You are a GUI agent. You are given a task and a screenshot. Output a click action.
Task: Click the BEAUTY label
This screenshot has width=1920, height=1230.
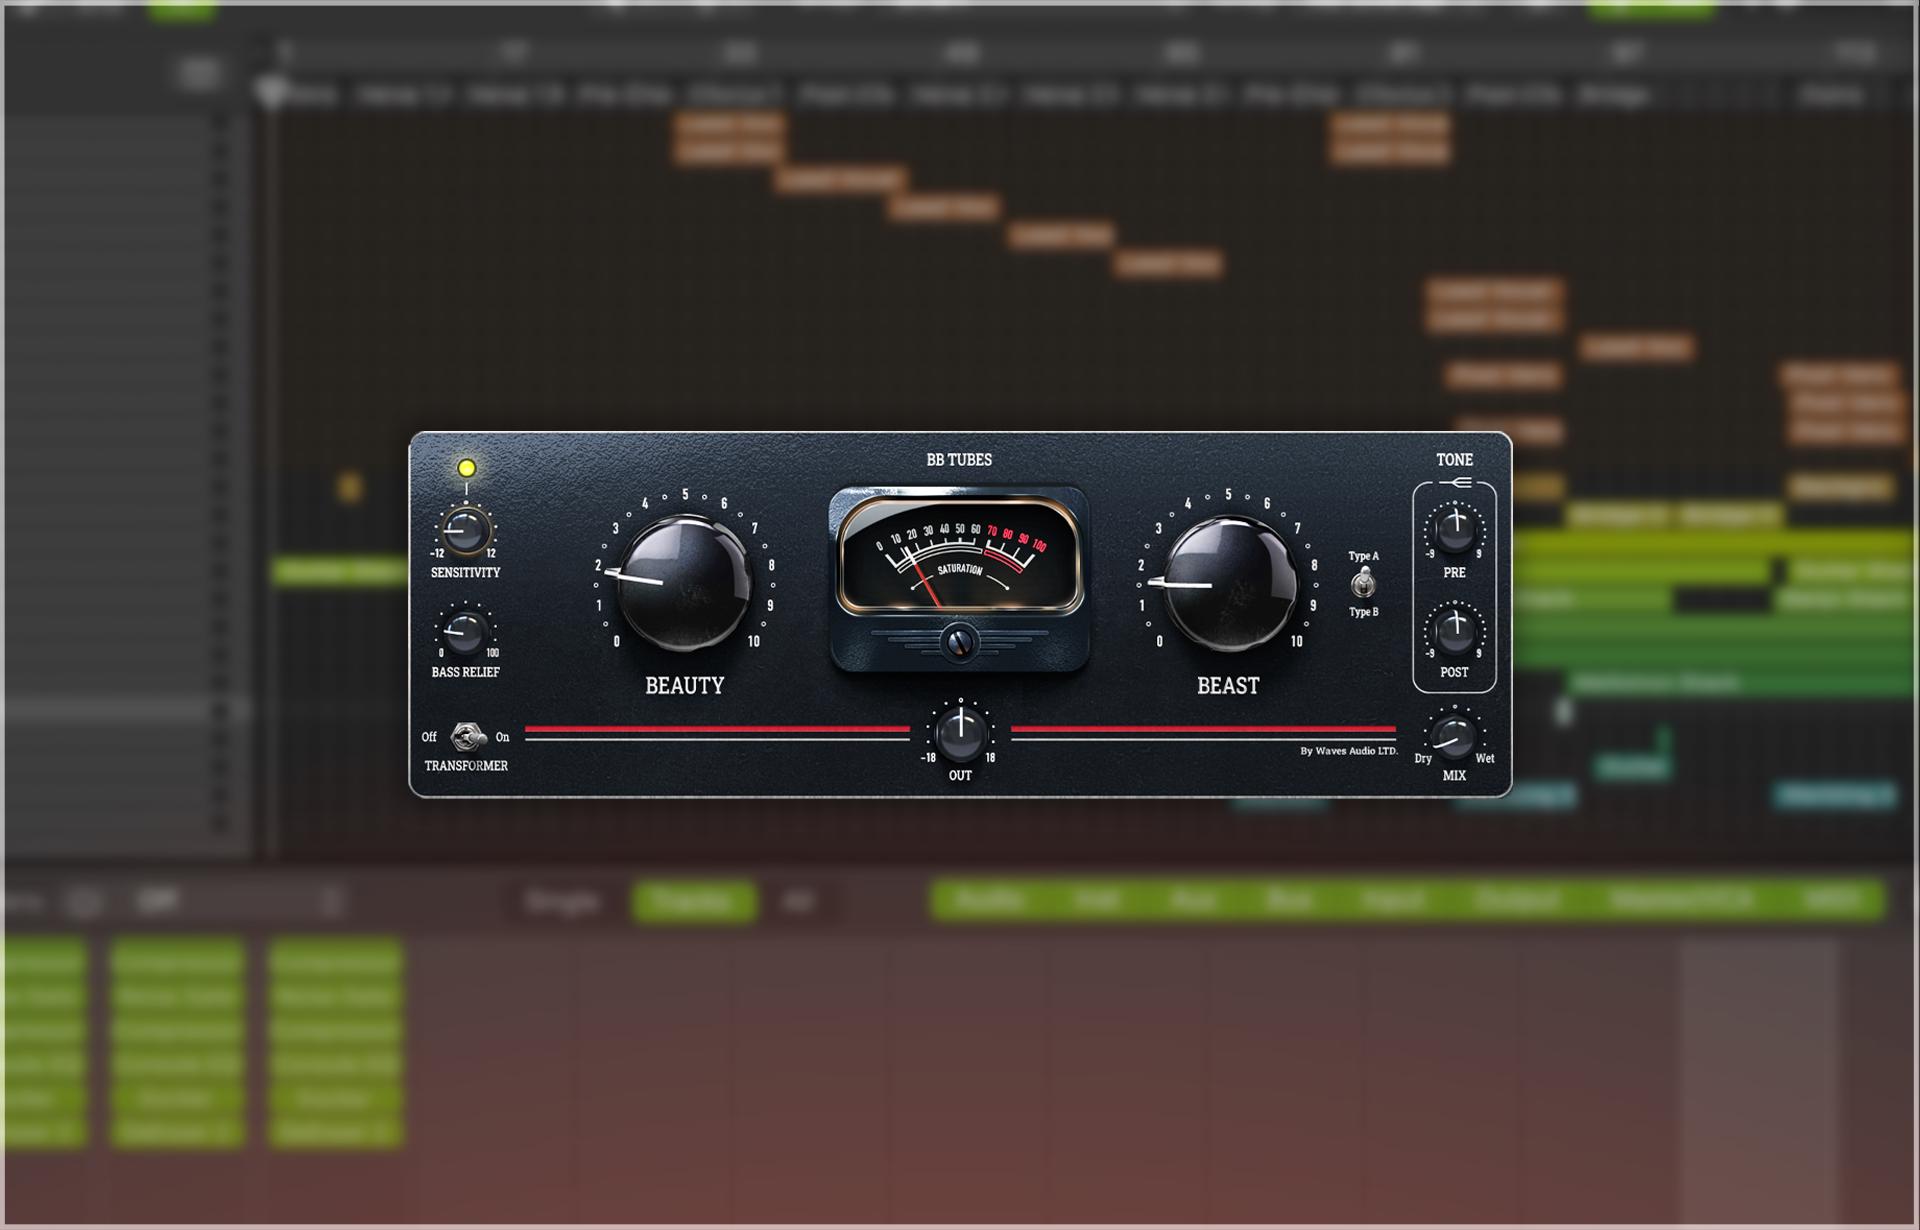(684, 686)
